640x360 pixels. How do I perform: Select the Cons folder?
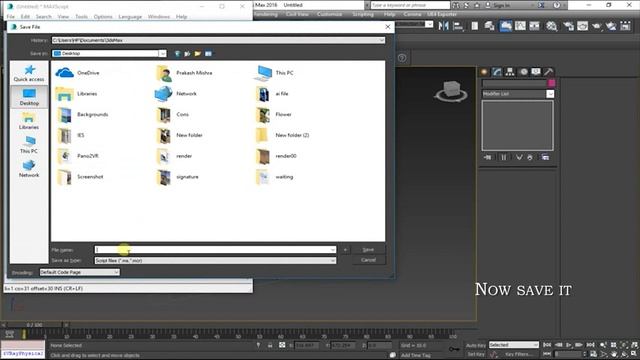tap(173, 114)
